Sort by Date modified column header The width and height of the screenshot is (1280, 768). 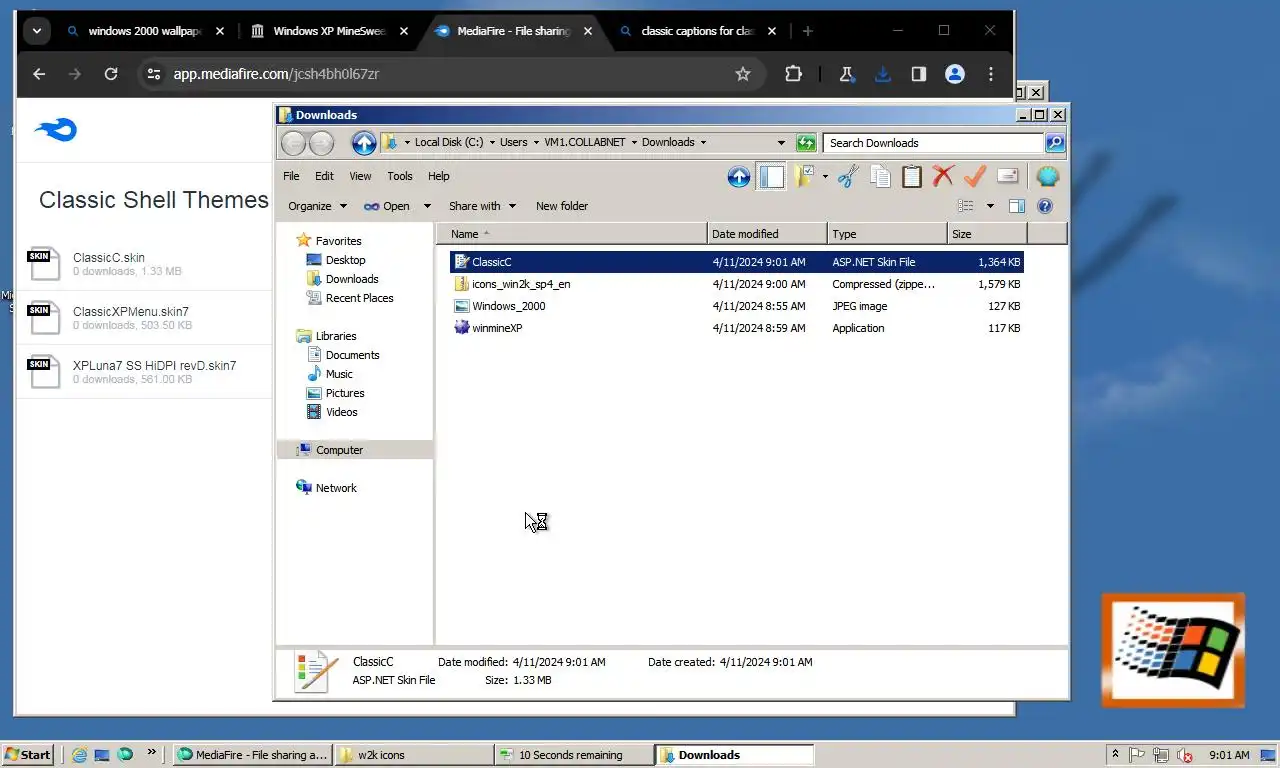767,234
